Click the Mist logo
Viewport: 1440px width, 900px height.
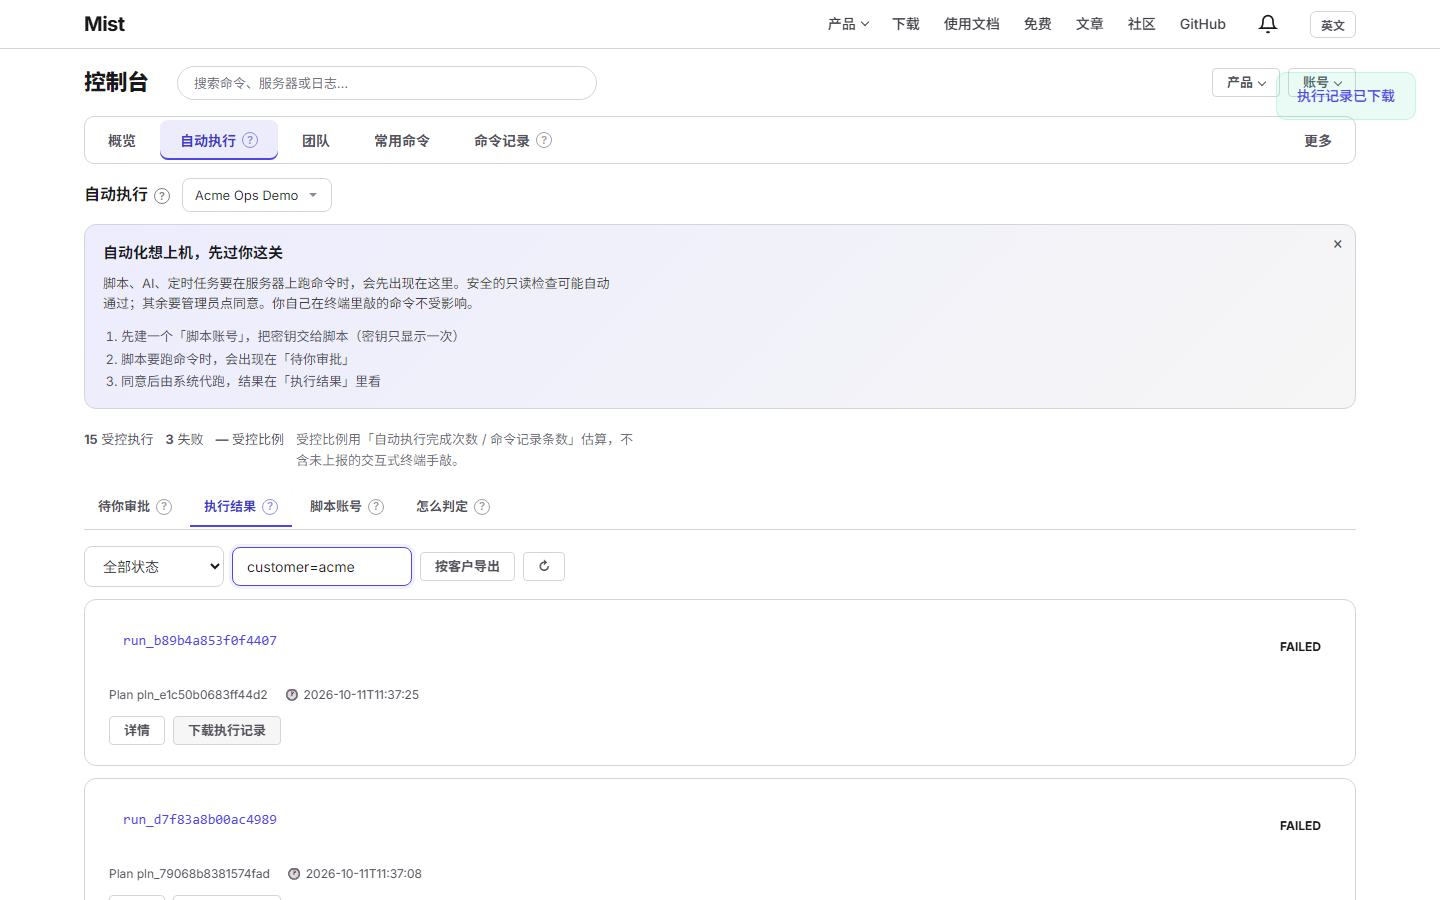(x=105, y=24)
